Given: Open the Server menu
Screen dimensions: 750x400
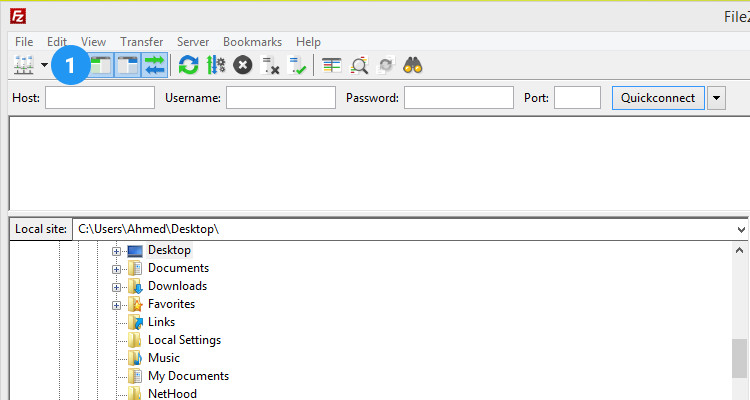Looking at the screenshot, I should click(x=193, y=42).
